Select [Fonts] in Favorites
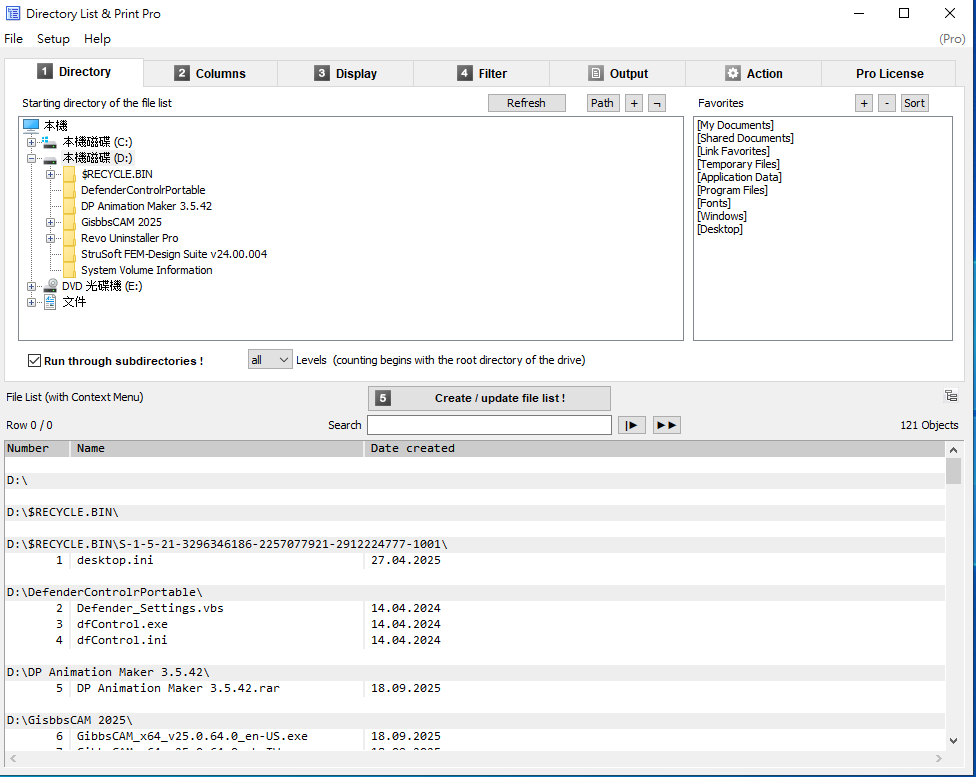This screenshot has width=976, height=777. (x=714, y=204)
